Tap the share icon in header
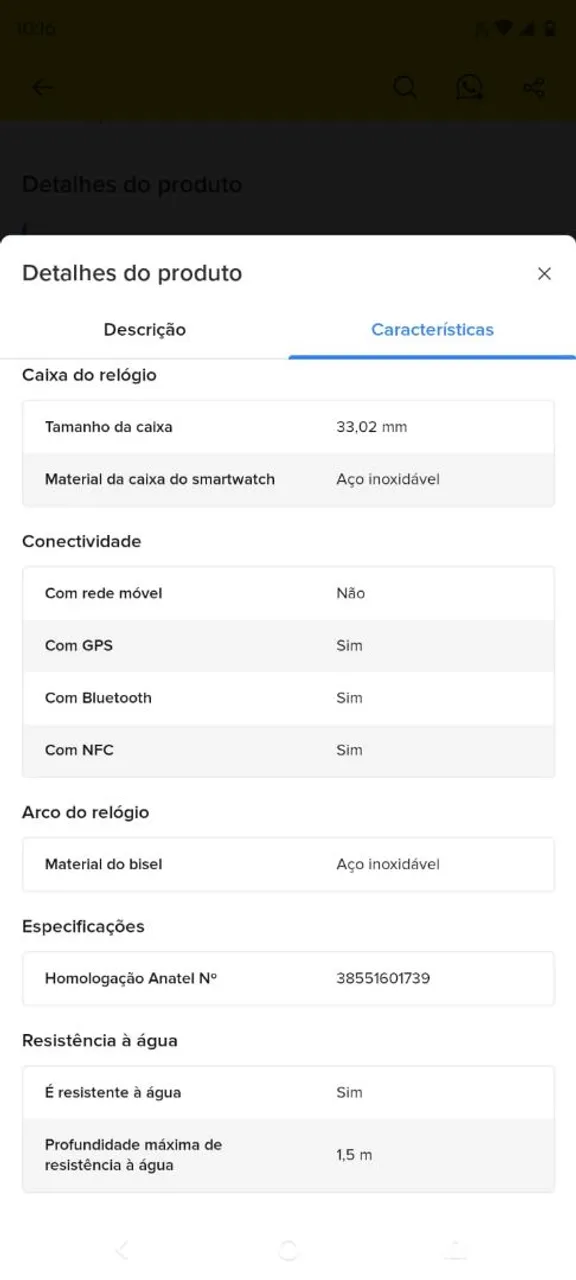Image resolution: width=576 pixels, height=1280 pixels. pos(534,87)
